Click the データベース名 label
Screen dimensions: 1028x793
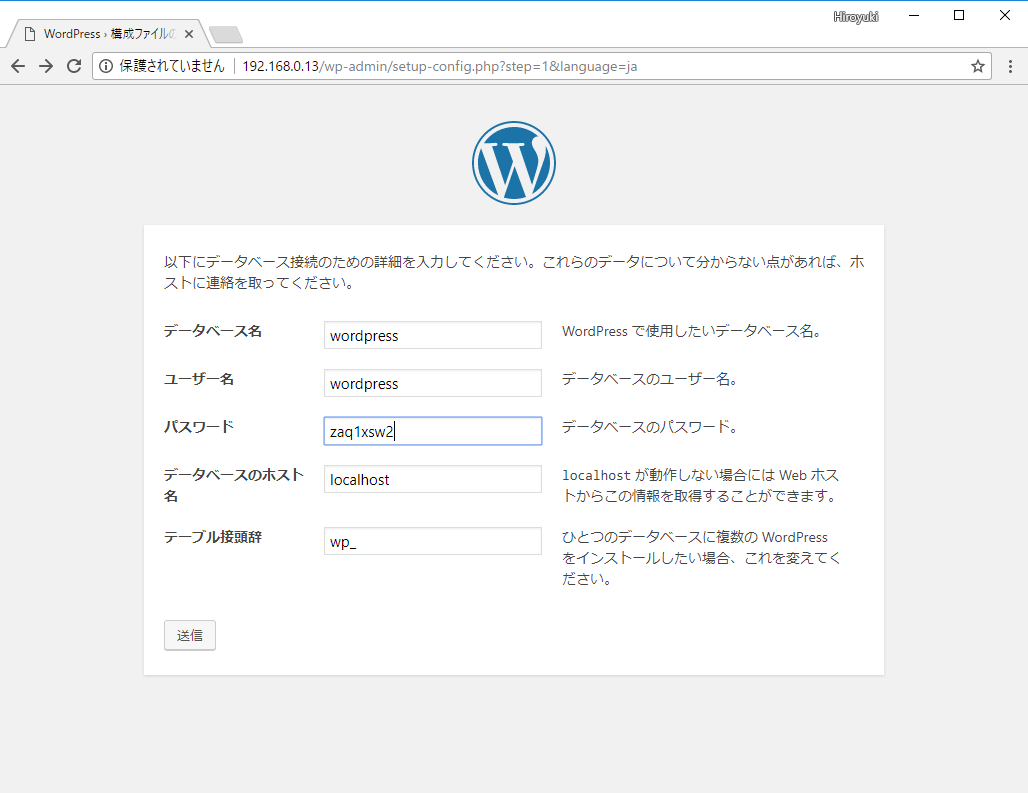(212, 331)
